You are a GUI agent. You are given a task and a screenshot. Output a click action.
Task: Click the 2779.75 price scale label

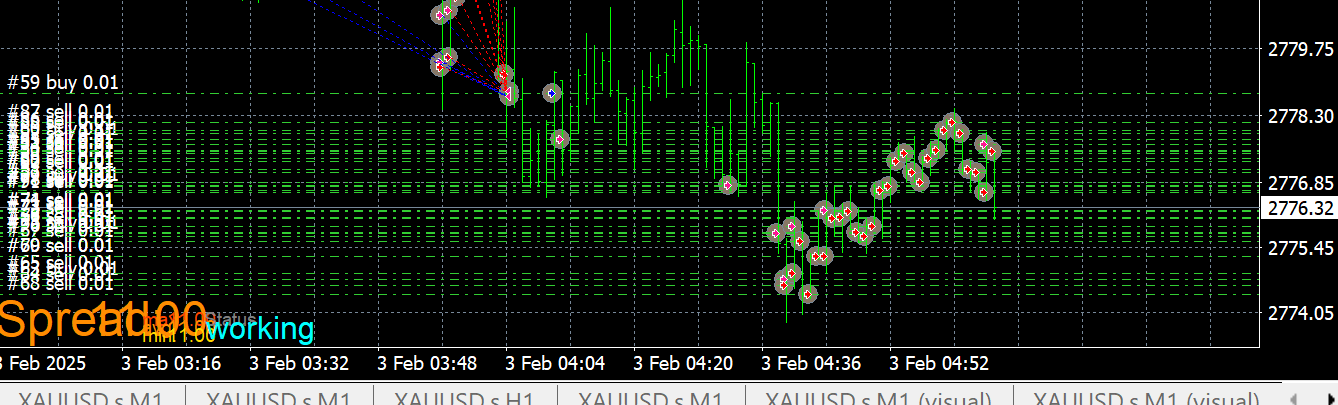(1300, 49)
